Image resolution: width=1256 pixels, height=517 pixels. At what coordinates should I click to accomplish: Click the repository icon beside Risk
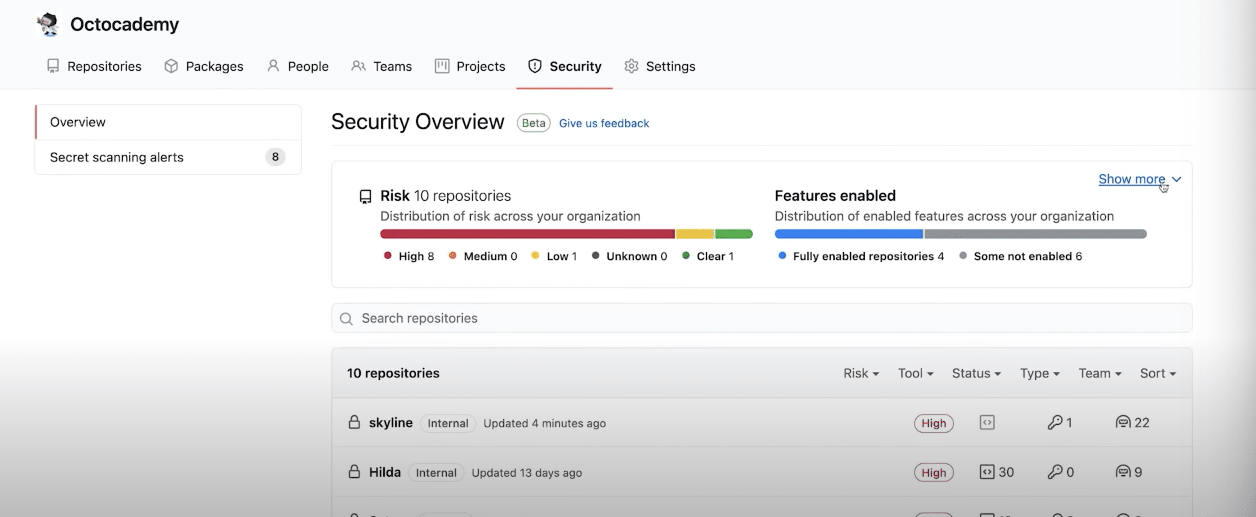click(x=366, y=197)
